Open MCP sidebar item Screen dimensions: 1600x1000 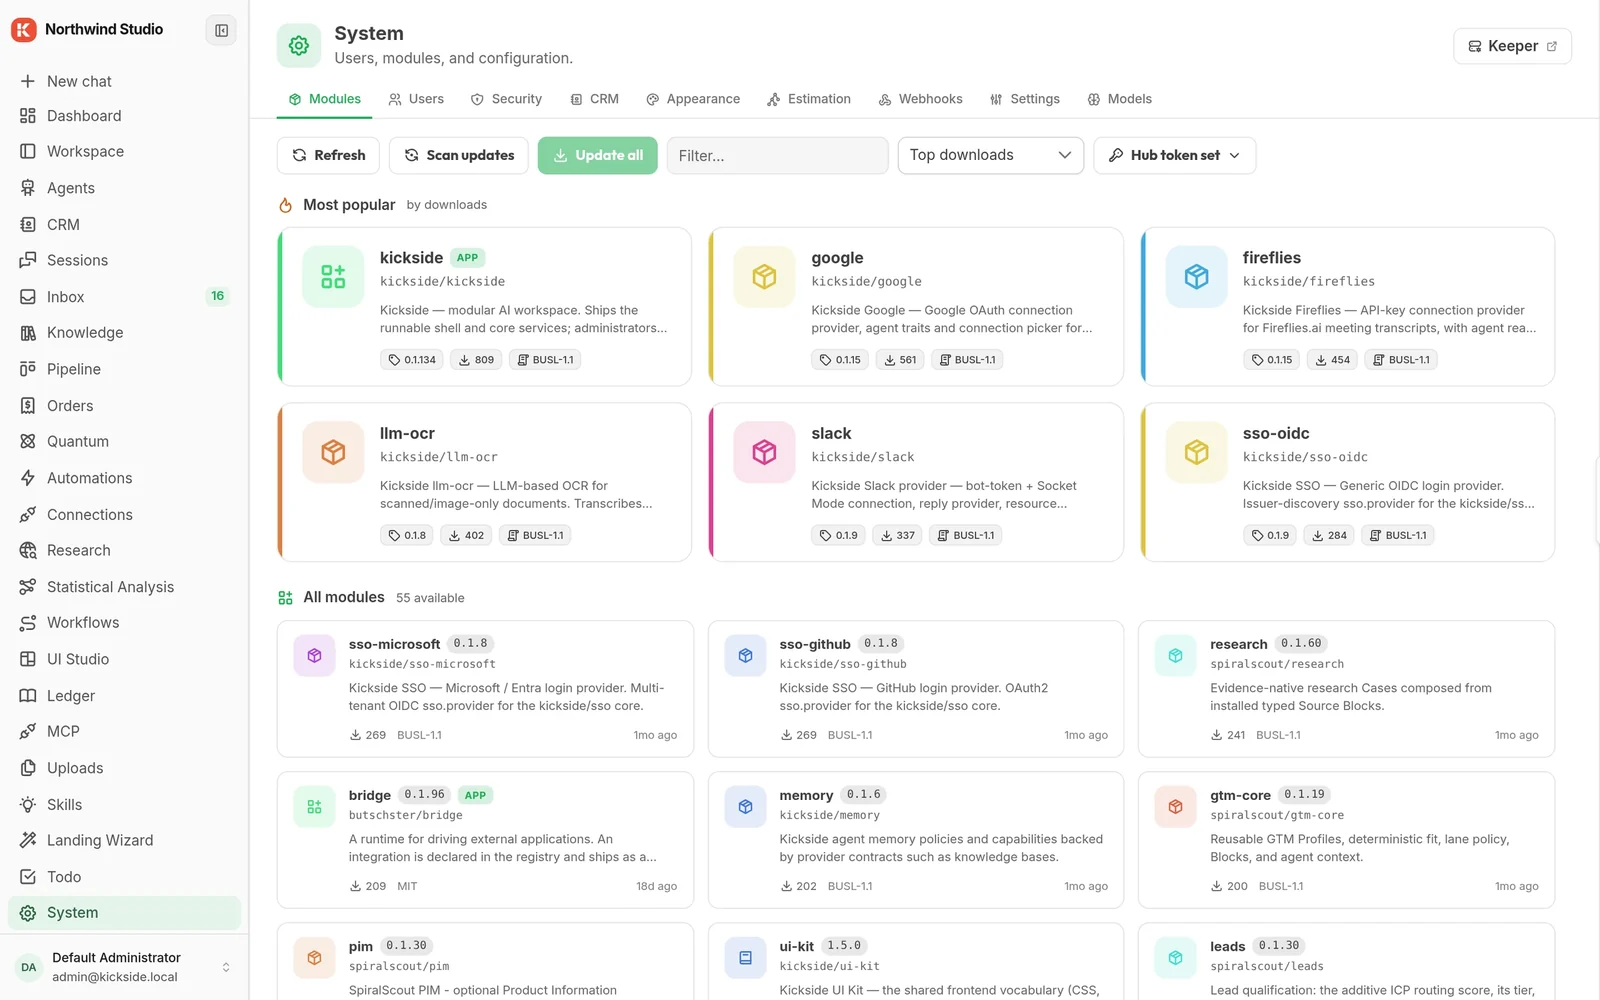(x=124, y=731)
